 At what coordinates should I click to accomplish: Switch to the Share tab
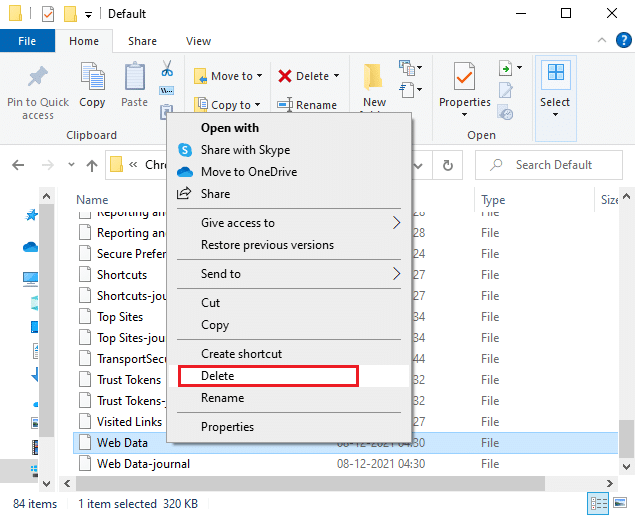[x=142, y=41]
